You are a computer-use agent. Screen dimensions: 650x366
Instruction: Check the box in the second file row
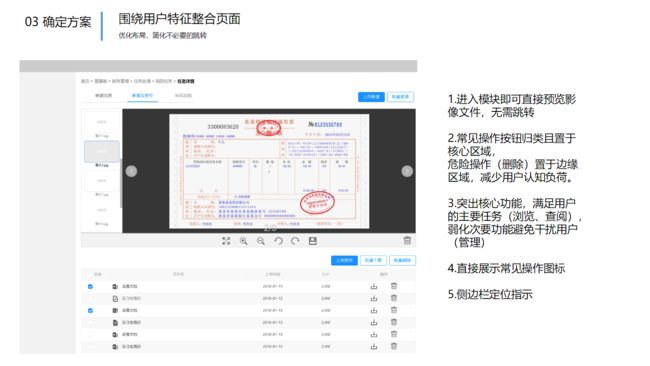pyautogui.click(x=90, y=298)
